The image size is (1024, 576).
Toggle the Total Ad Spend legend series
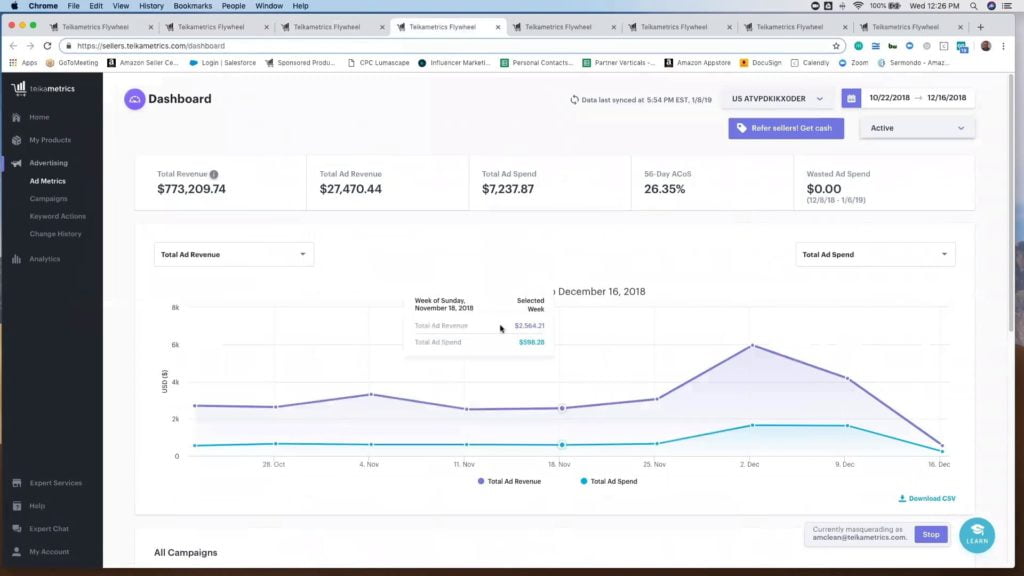[x=609, y=481]
